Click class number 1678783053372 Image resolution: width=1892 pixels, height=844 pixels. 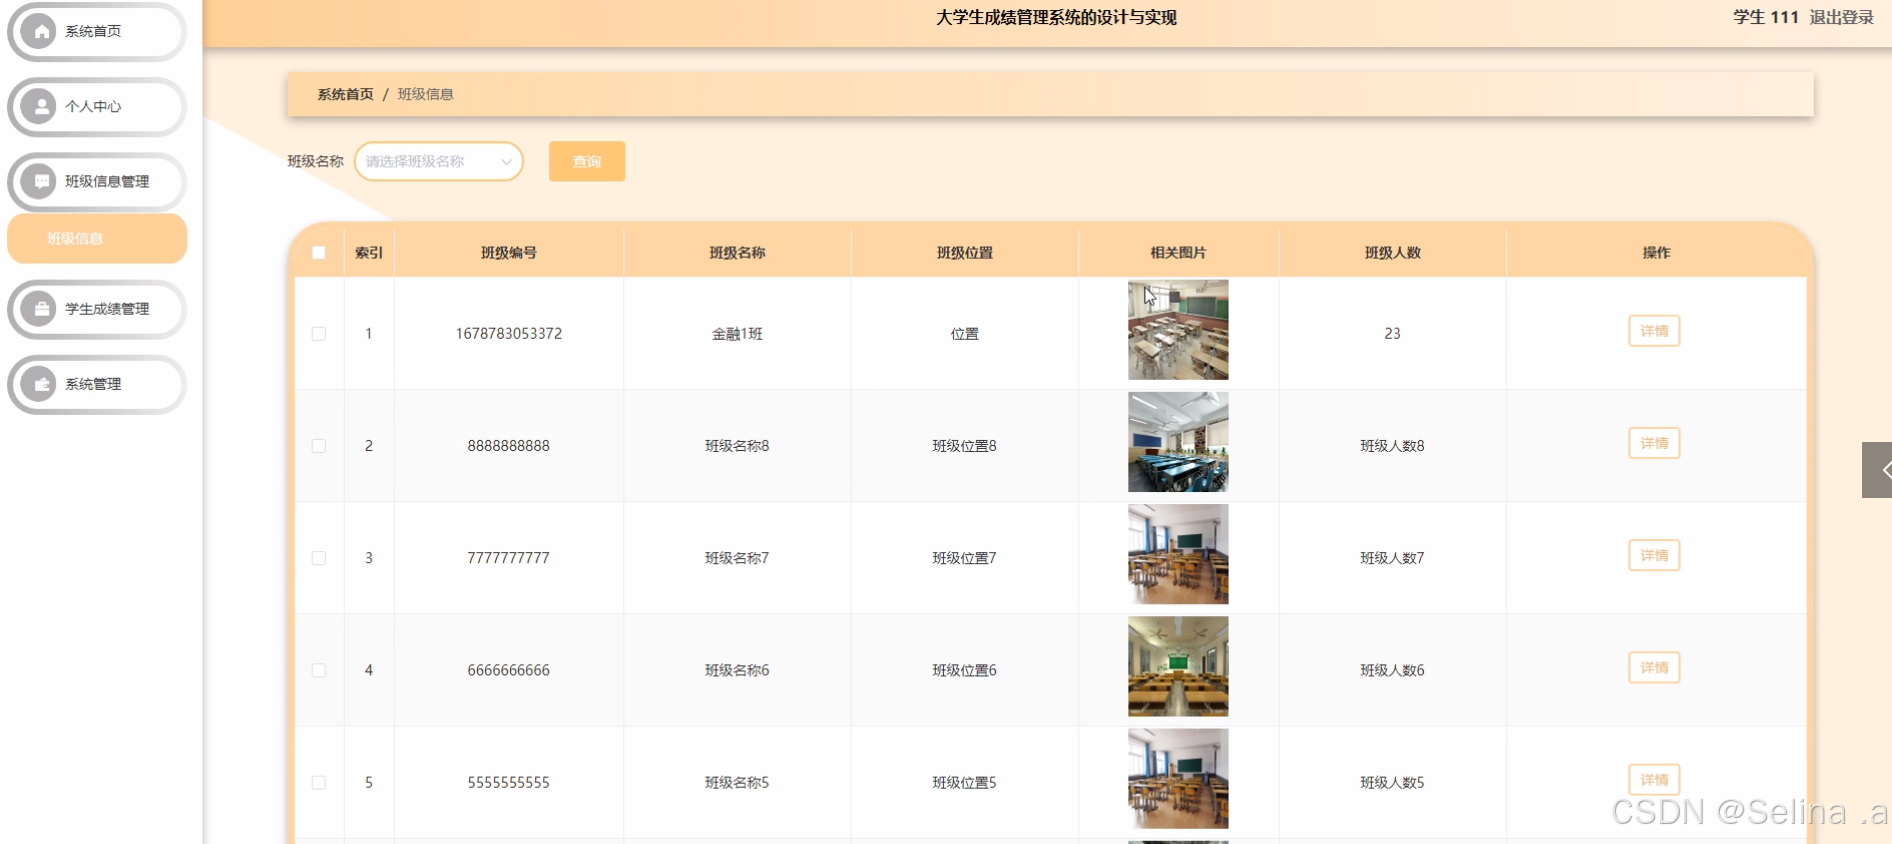tap(509, 334)
